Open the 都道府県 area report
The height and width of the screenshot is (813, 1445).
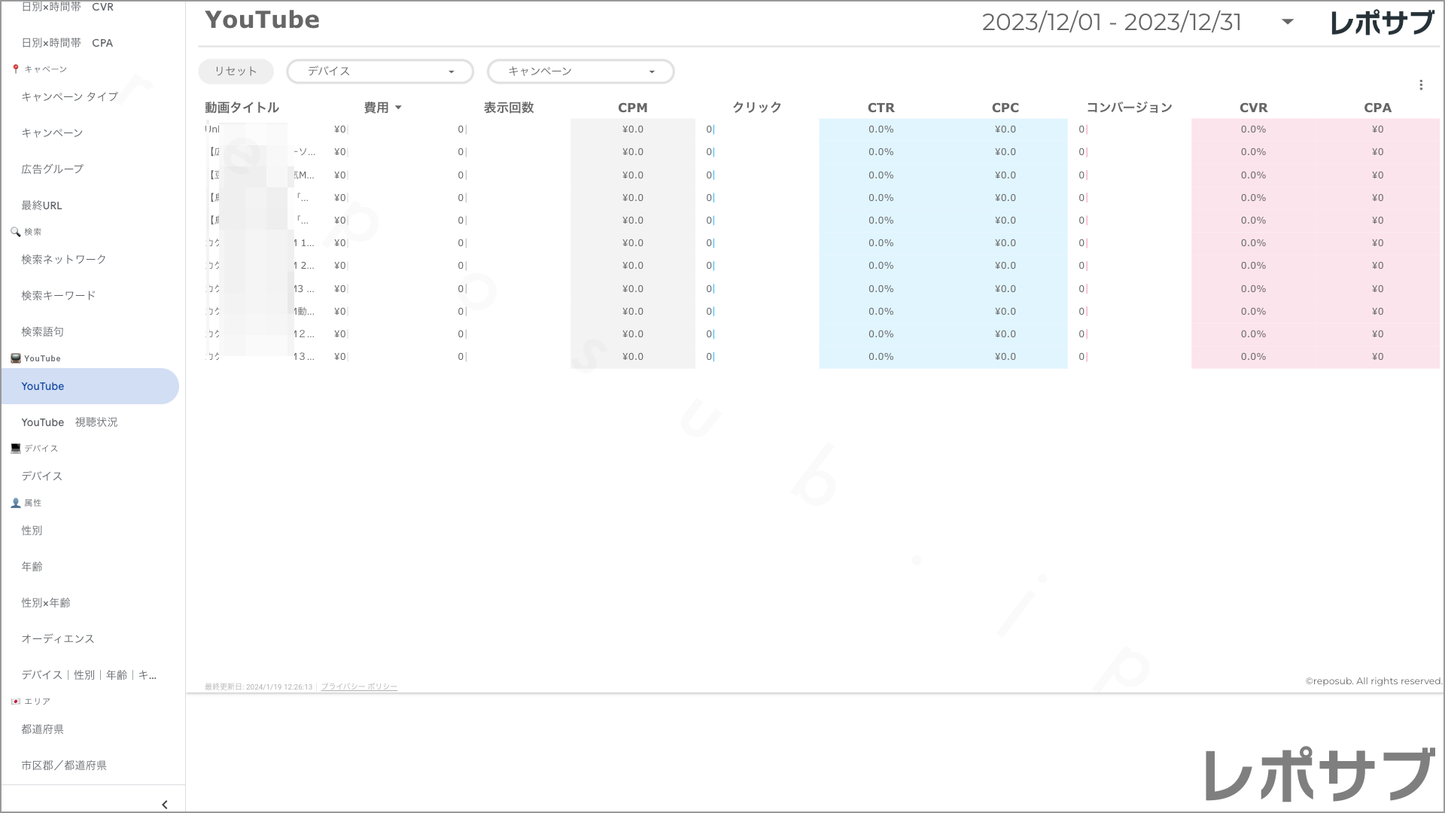tap(43, 729)
